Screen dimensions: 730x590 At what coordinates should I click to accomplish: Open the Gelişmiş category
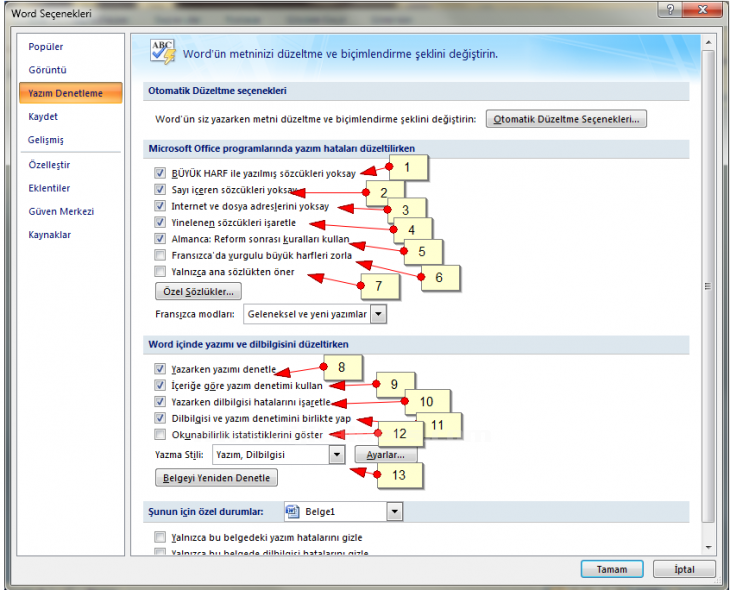(x=46, y=140)
